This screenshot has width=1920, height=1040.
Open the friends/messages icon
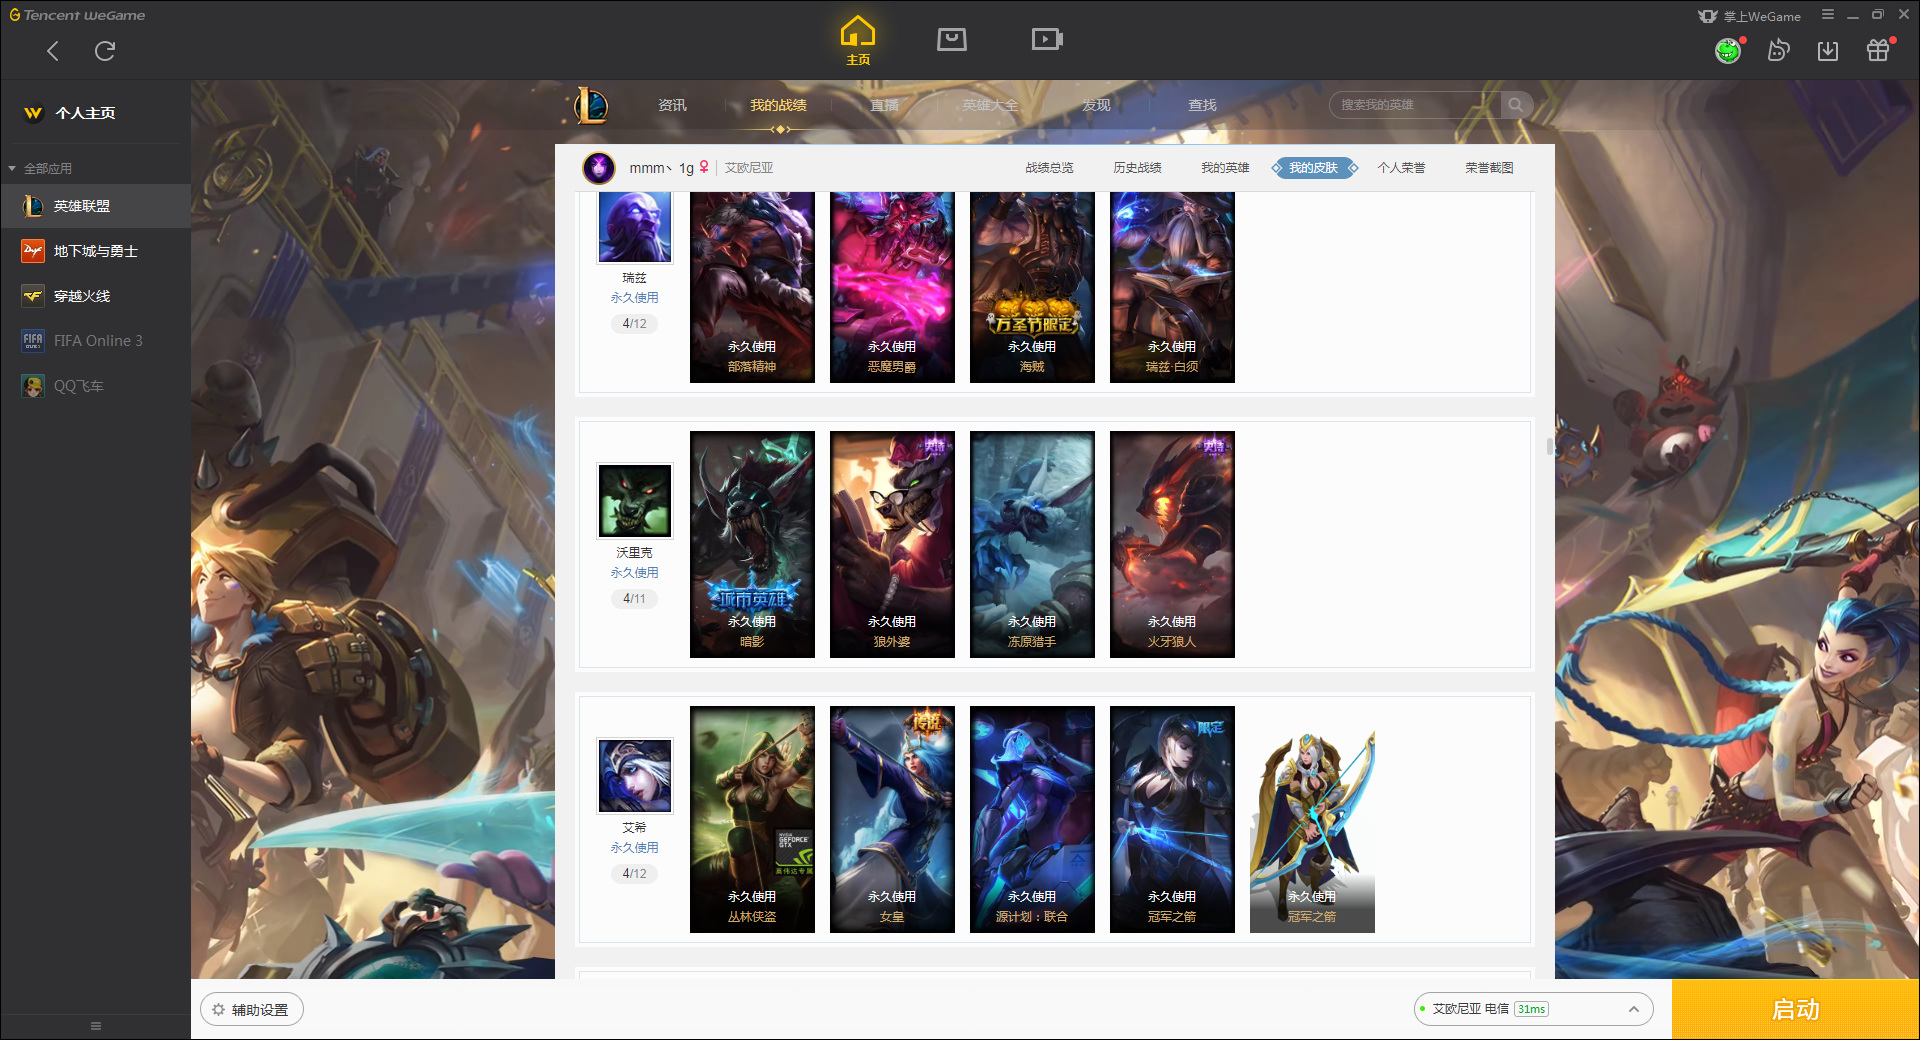1778,50
